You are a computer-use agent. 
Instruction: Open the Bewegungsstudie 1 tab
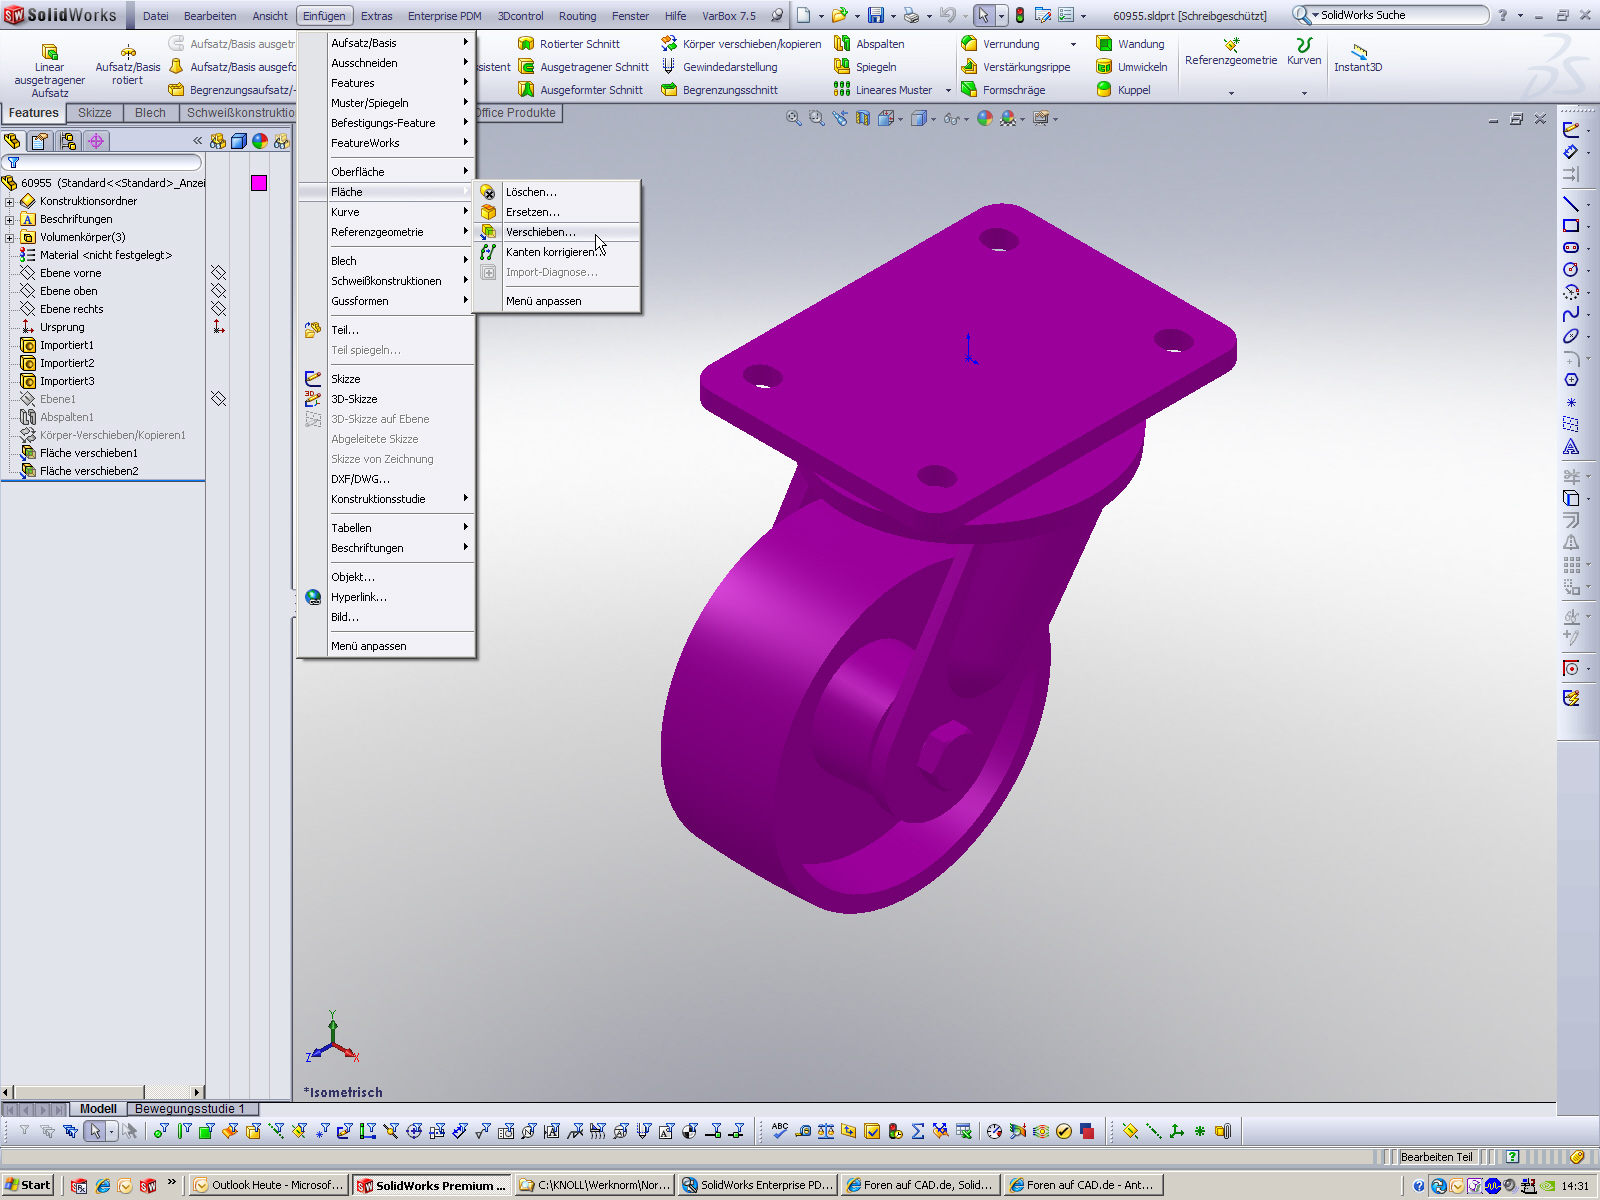(190, 1109)
